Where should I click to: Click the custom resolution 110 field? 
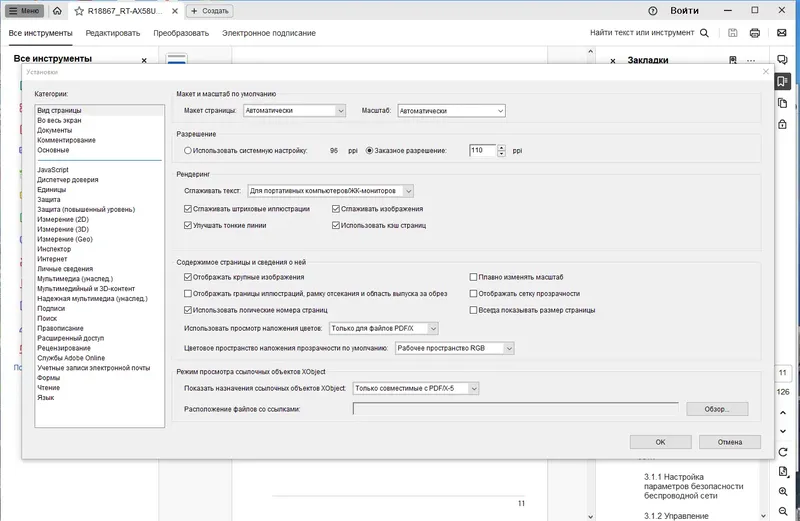click(482, 151)
